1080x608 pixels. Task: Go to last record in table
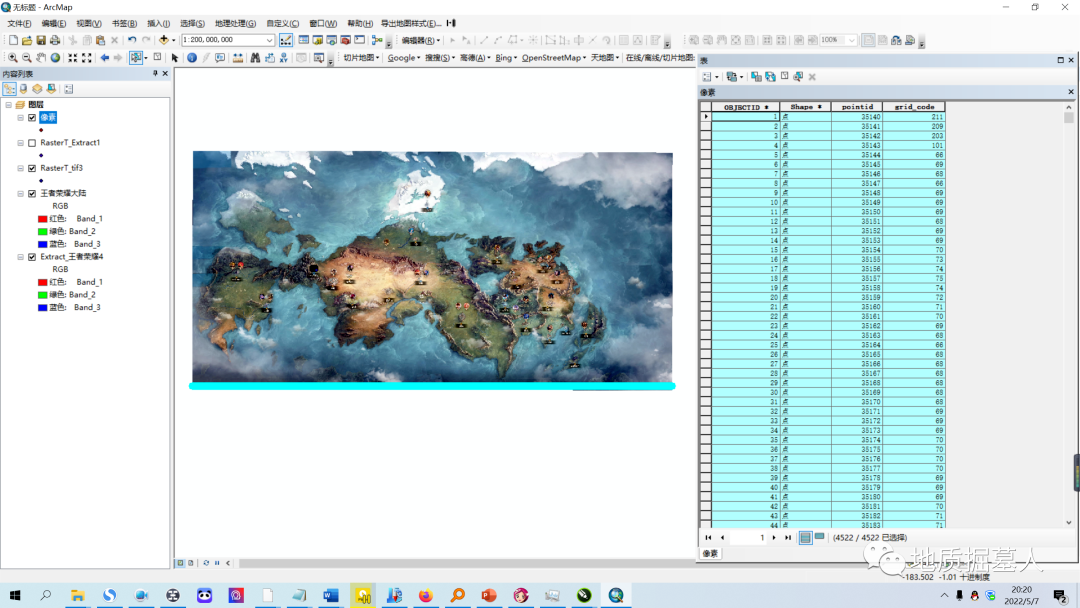pyautogui.click(x=787, y=537)
